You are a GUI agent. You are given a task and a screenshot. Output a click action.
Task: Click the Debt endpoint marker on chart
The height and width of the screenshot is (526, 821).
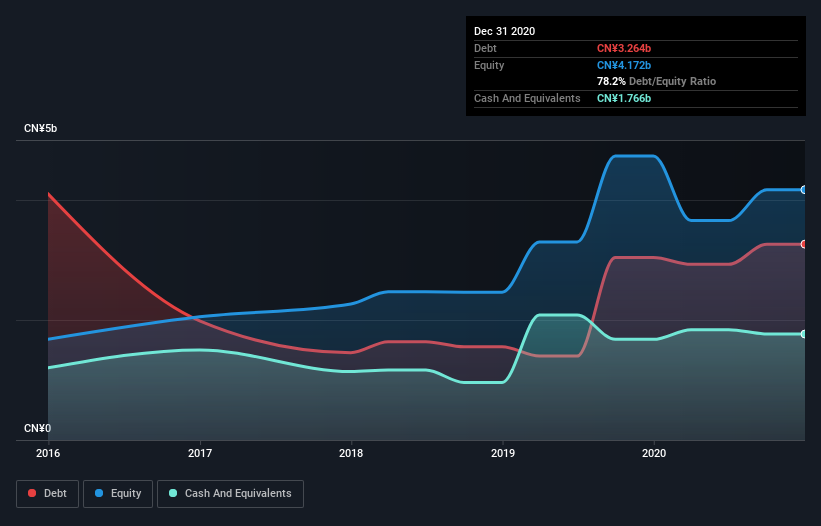click(x=803, y=244)
